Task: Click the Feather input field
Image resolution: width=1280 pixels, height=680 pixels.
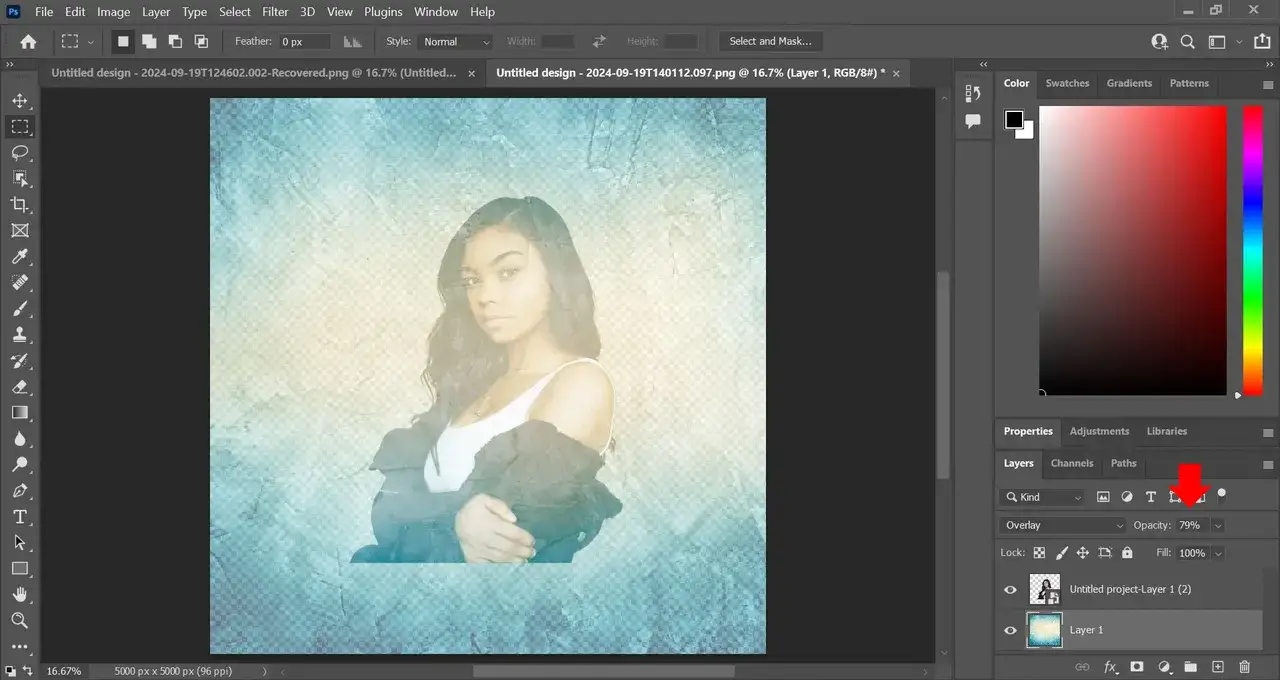Action: (x=305, y=42)
